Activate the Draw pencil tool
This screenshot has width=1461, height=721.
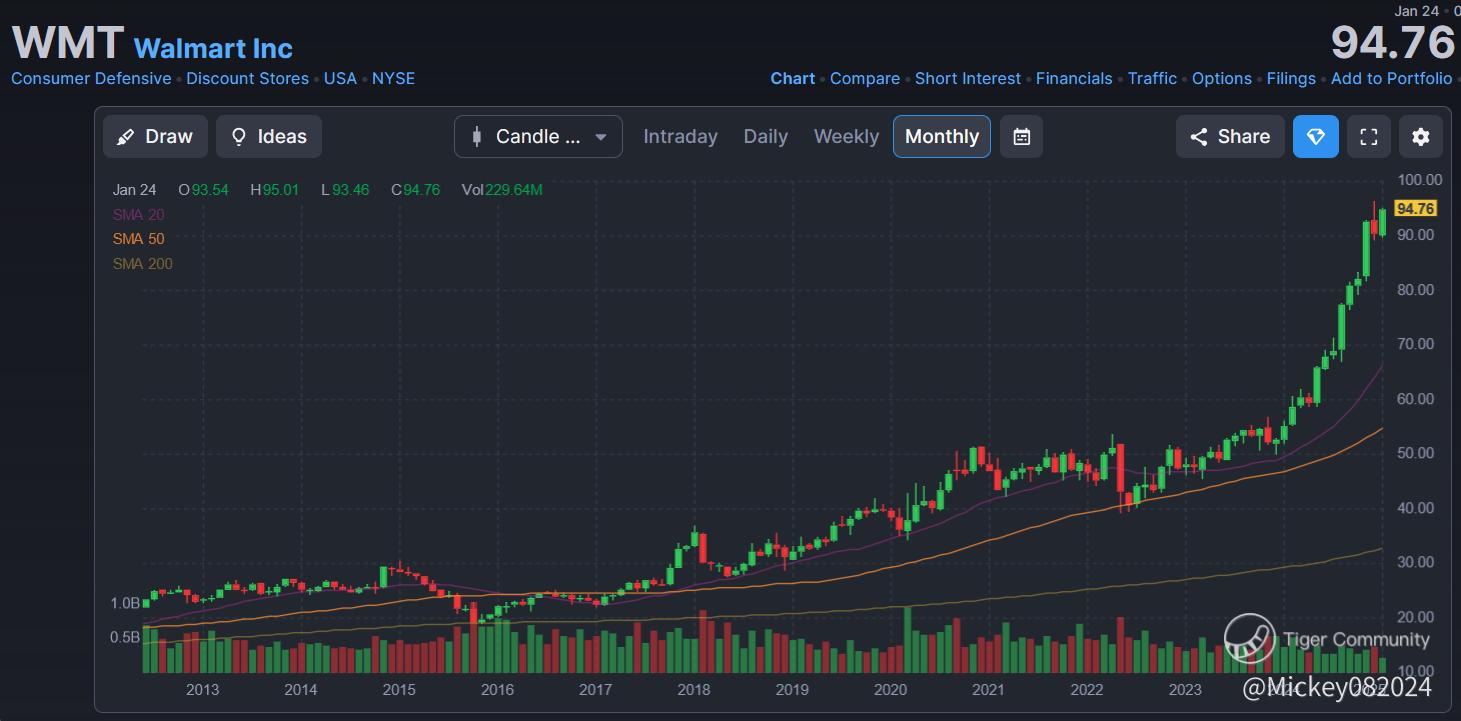coord(155,137)
